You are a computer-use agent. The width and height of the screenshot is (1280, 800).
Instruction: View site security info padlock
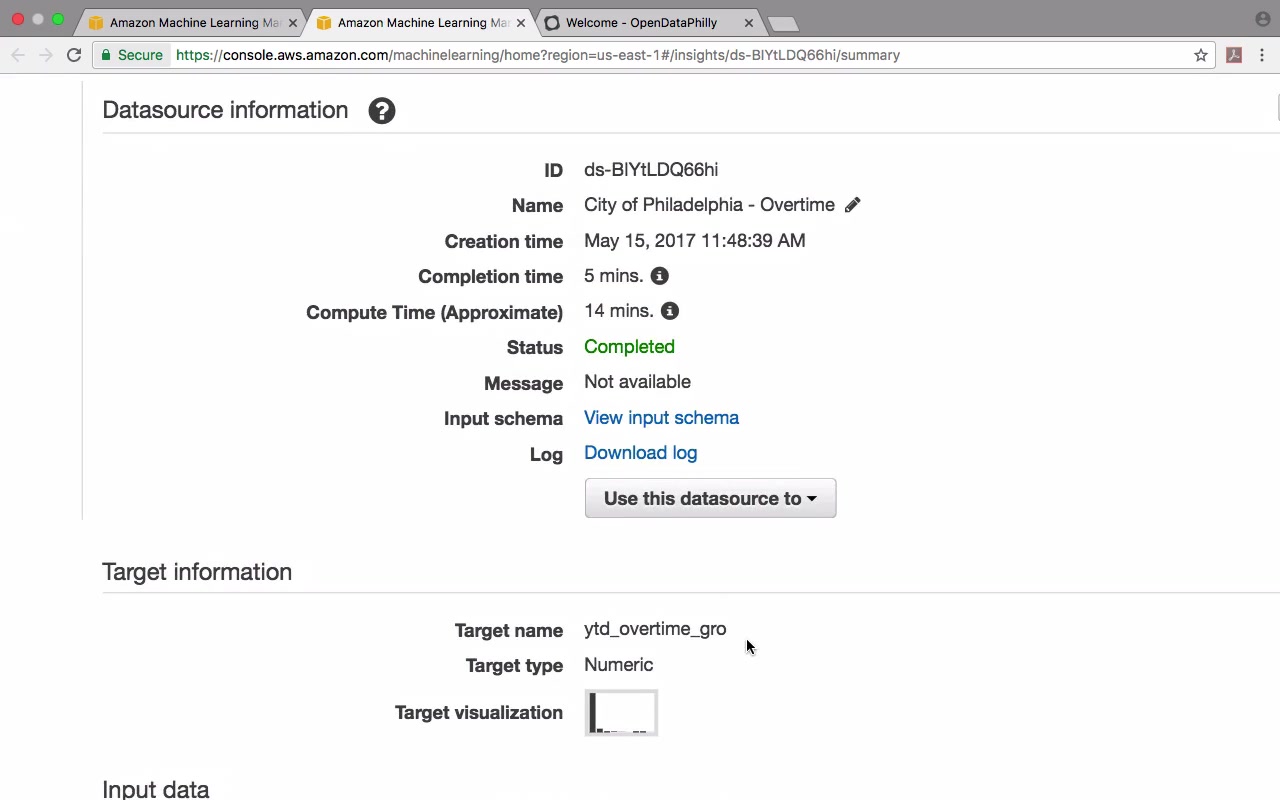106,55
